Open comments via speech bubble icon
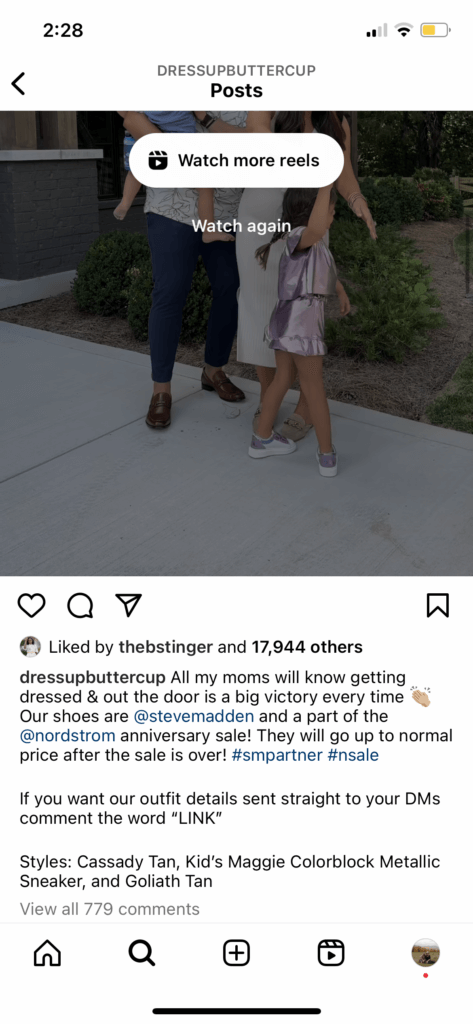This screenshot has height=1024, width=473. point(80,605)
